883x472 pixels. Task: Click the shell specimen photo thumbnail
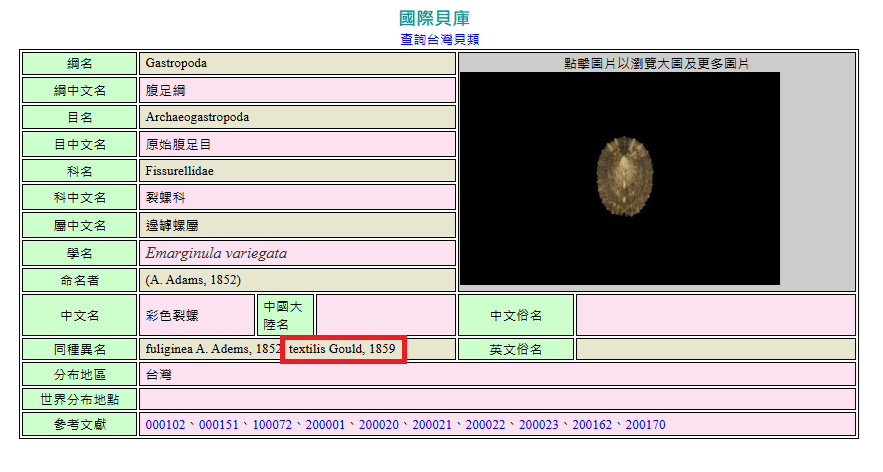coord(620,178)
